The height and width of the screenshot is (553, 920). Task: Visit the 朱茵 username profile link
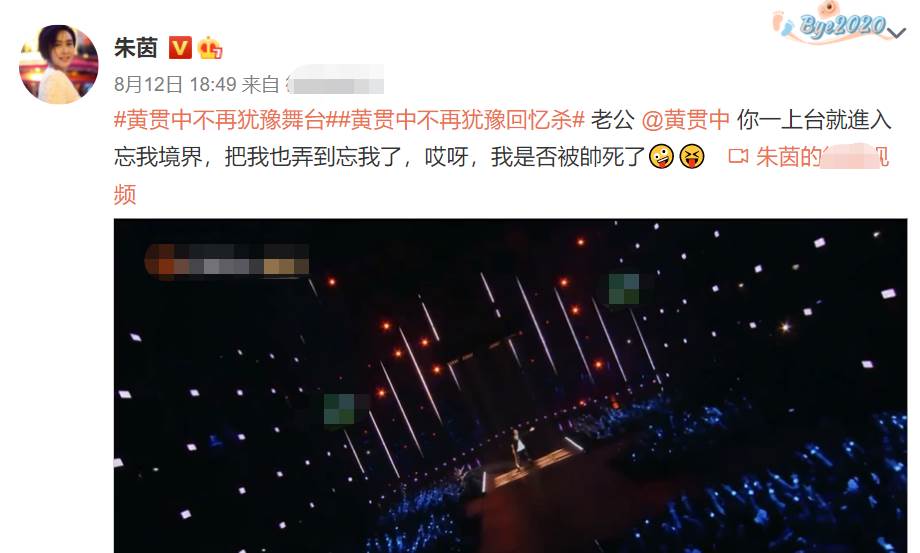click(136, 48)
